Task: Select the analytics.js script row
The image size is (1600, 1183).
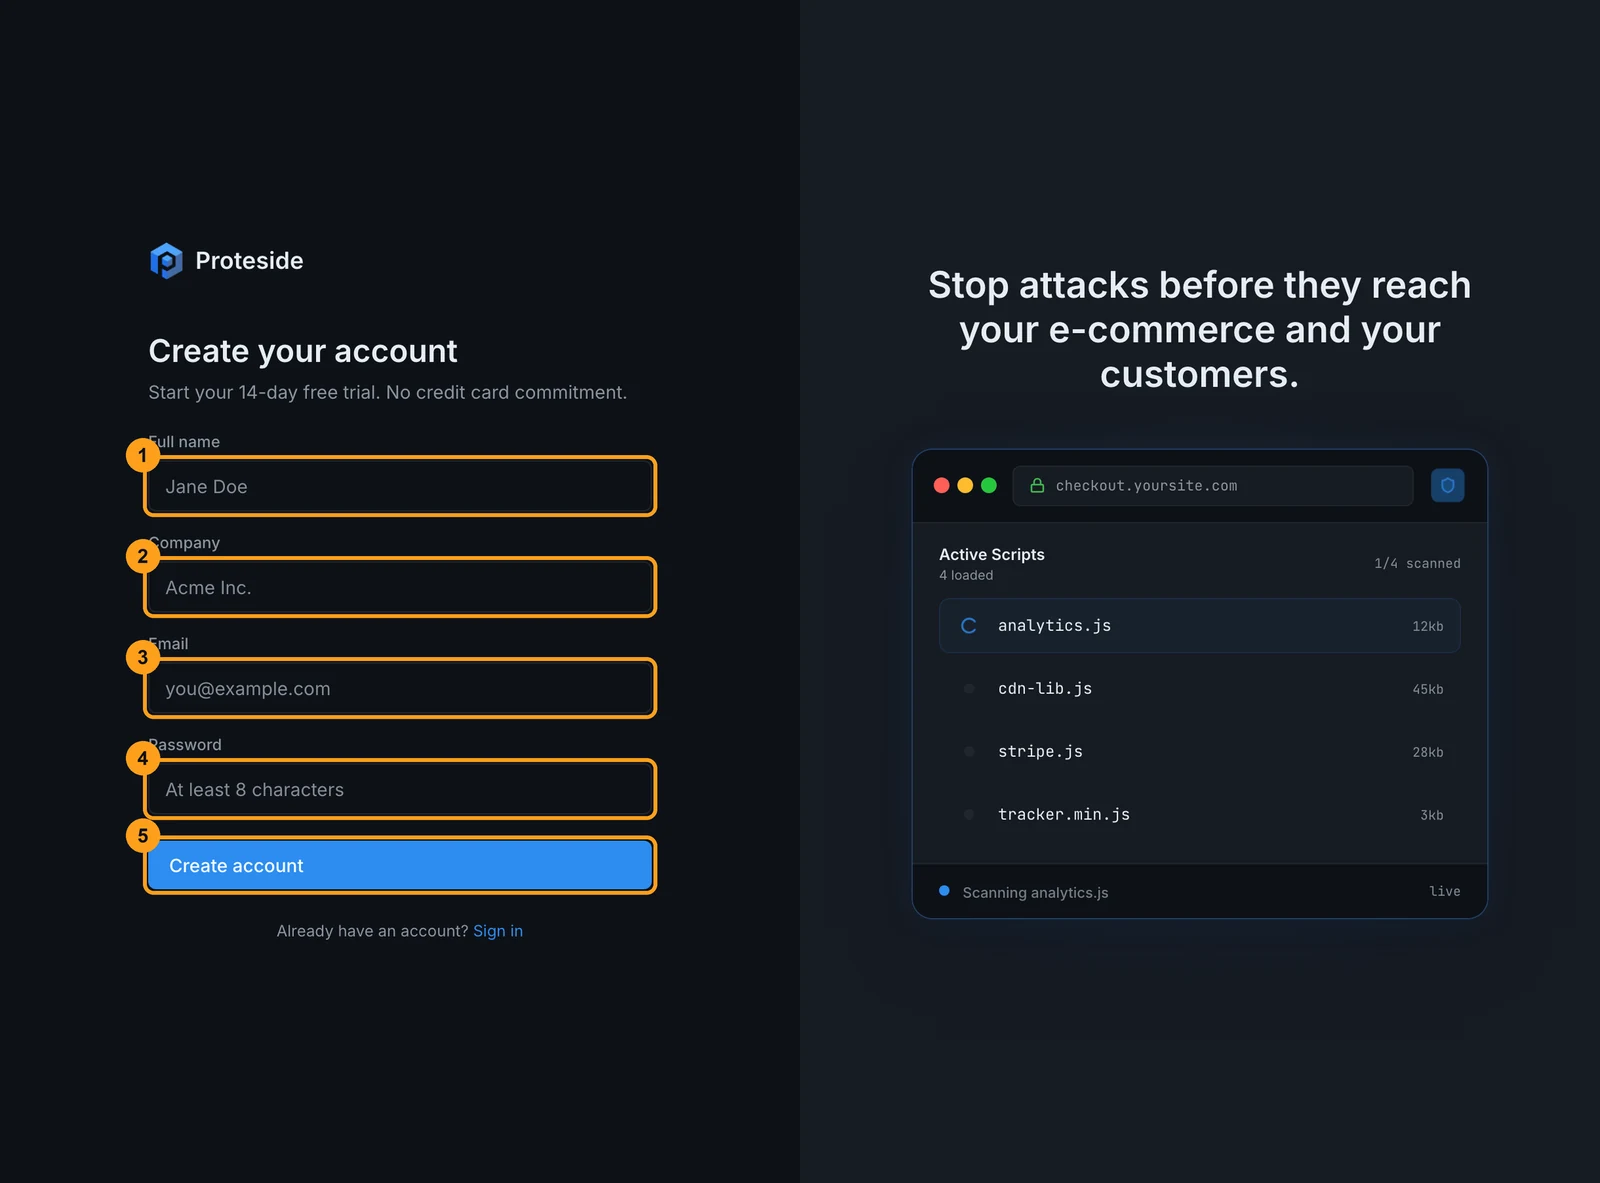Action: click(1199, 626)
